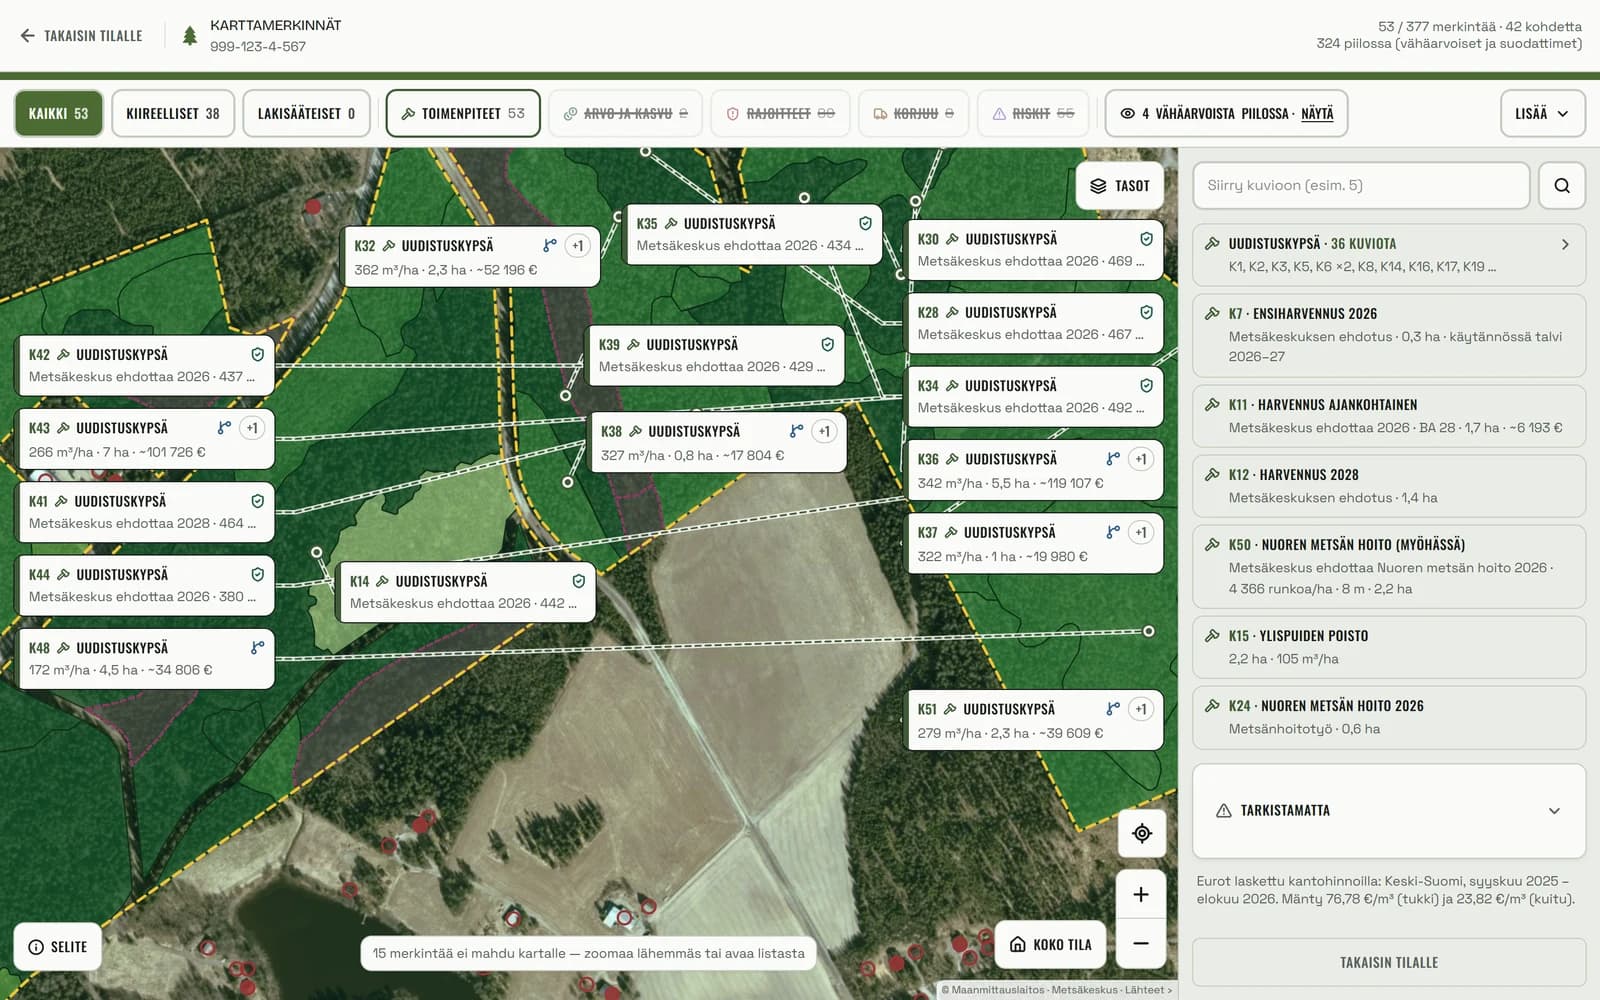
Task: Click branch icon on K43 card
Action: point(224,428)
